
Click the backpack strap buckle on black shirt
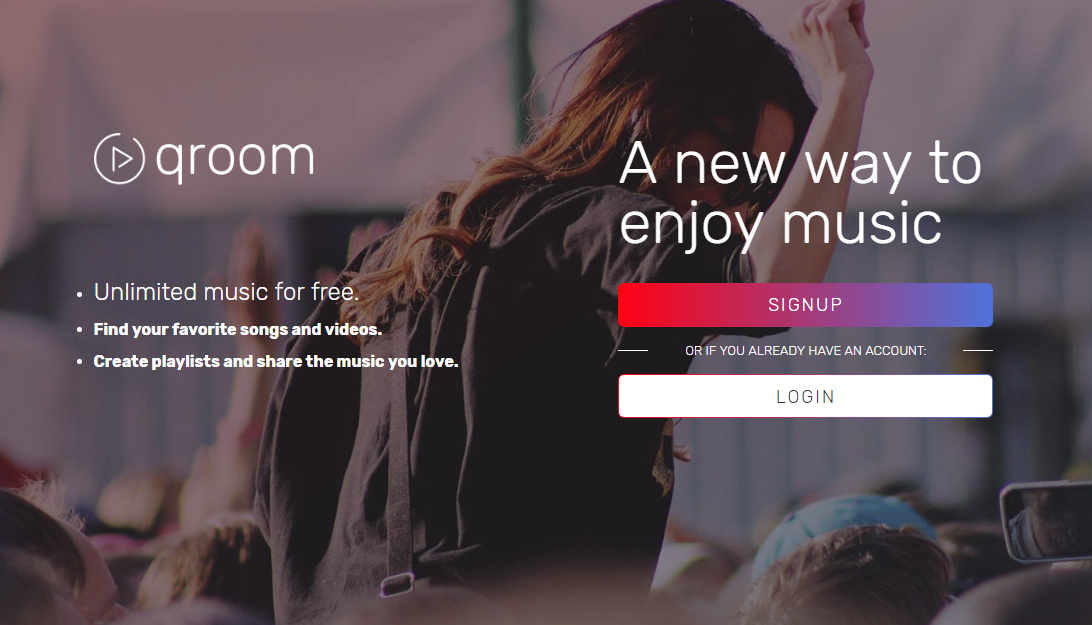(397, 583)
